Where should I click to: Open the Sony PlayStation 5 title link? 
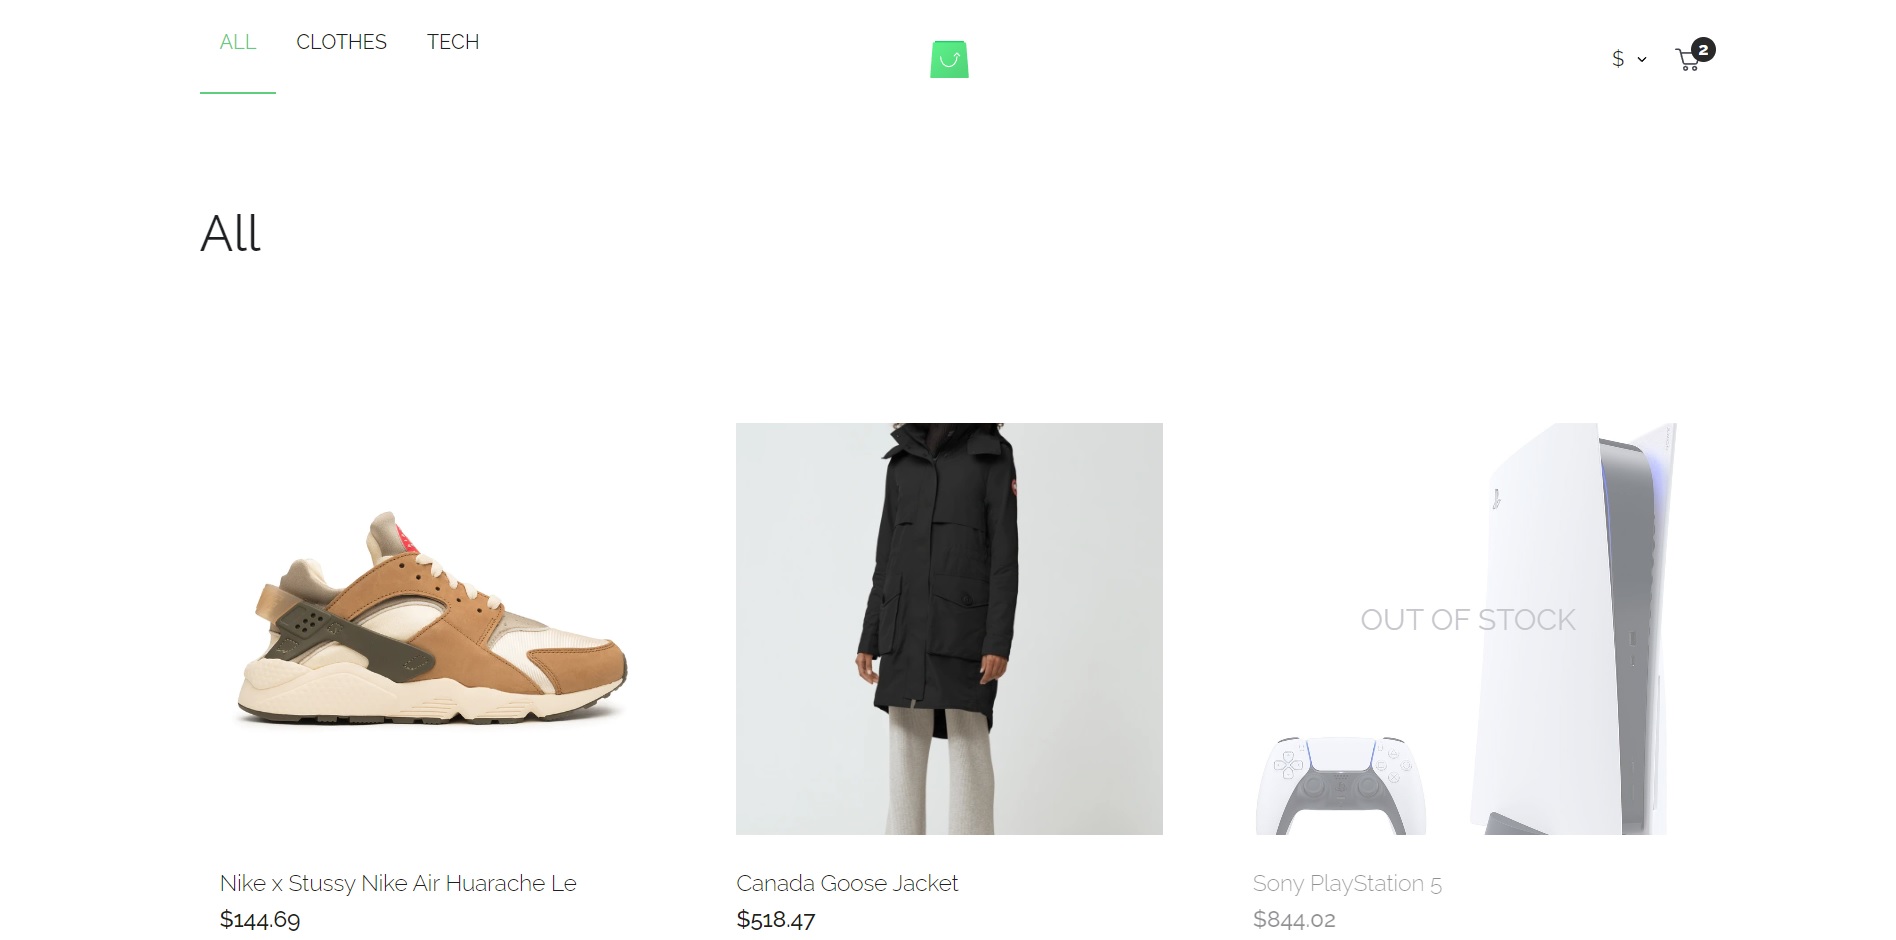click(1347, 883)
